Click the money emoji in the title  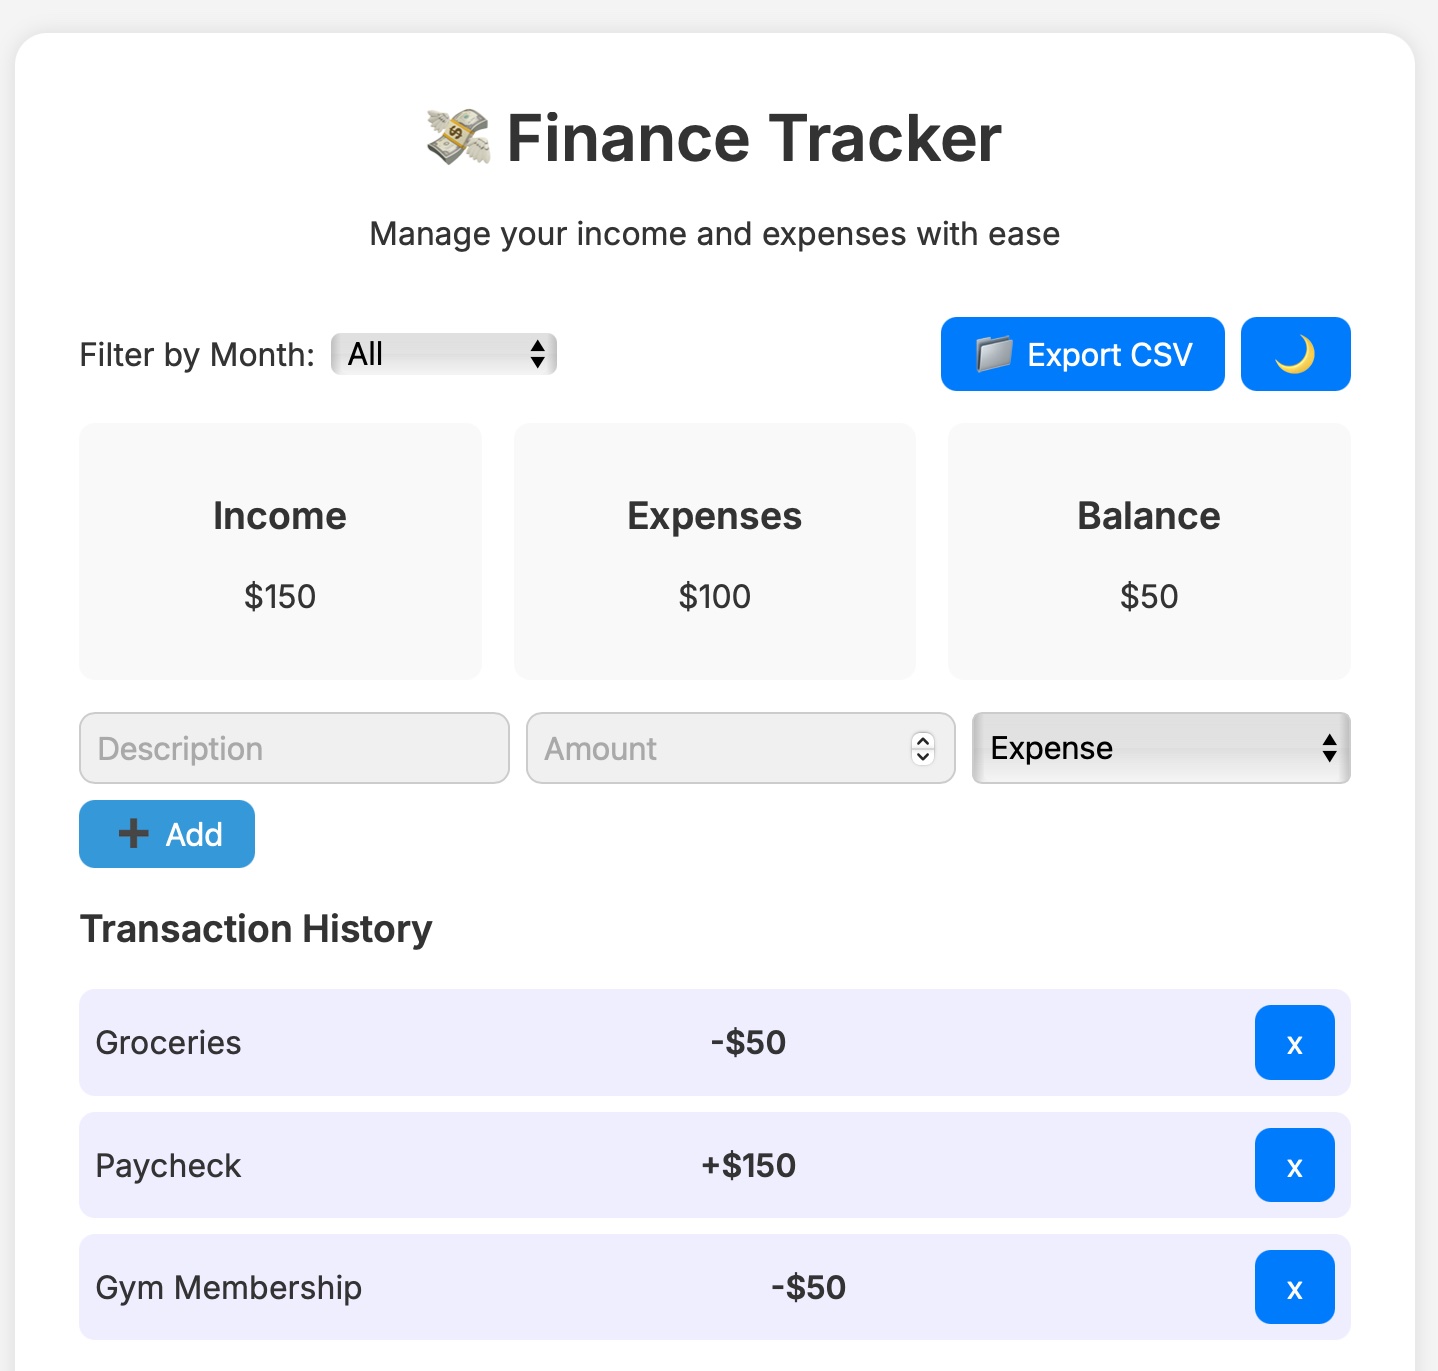[x=458, y=138]
